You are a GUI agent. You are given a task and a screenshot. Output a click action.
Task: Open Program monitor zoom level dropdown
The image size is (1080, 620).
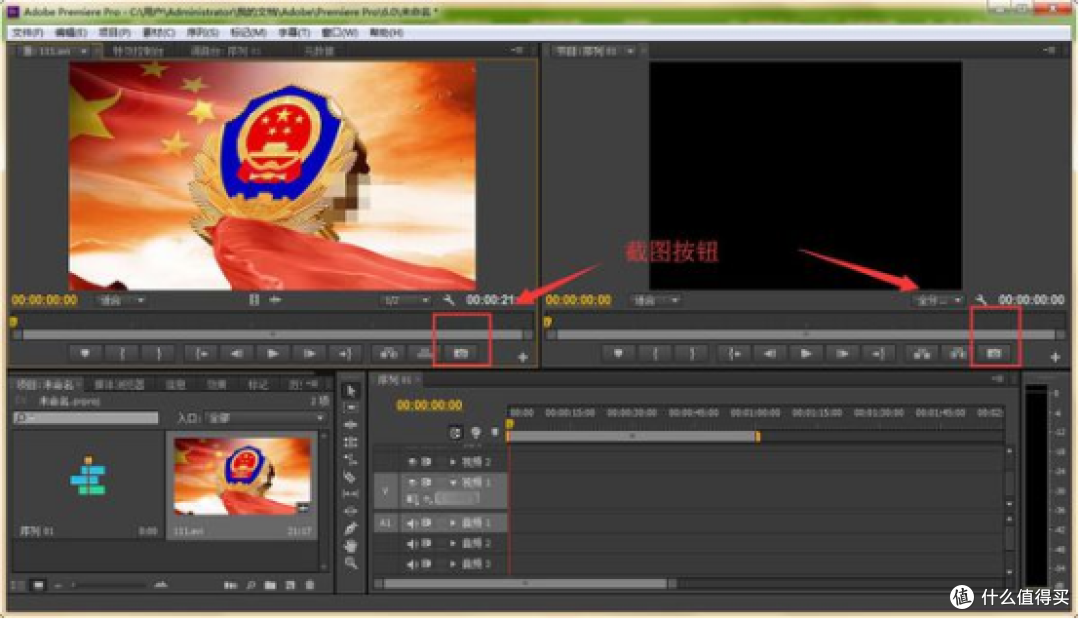click(x=655, y=300)
